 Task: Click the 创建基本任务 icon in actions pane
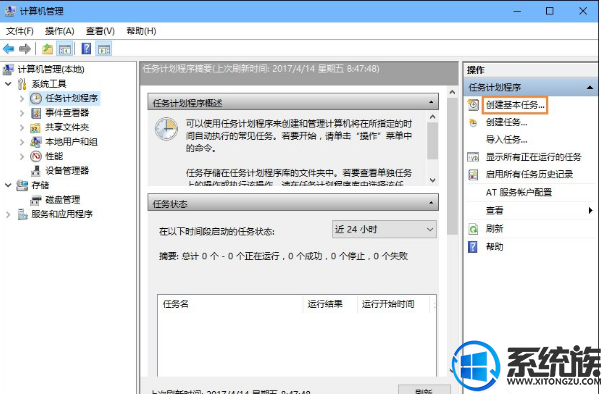(x=473, y=105)
